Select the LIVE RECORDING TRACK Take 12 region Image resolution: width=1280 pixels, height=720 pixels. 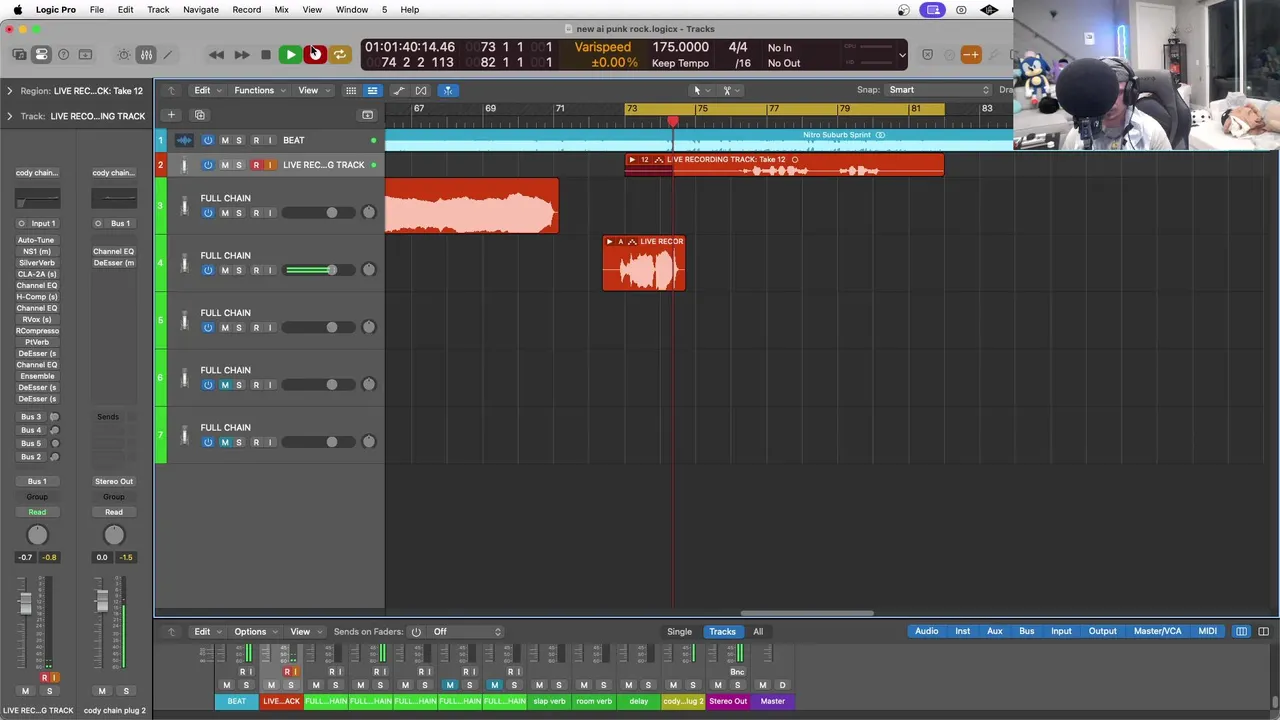[x=784, y=165]
